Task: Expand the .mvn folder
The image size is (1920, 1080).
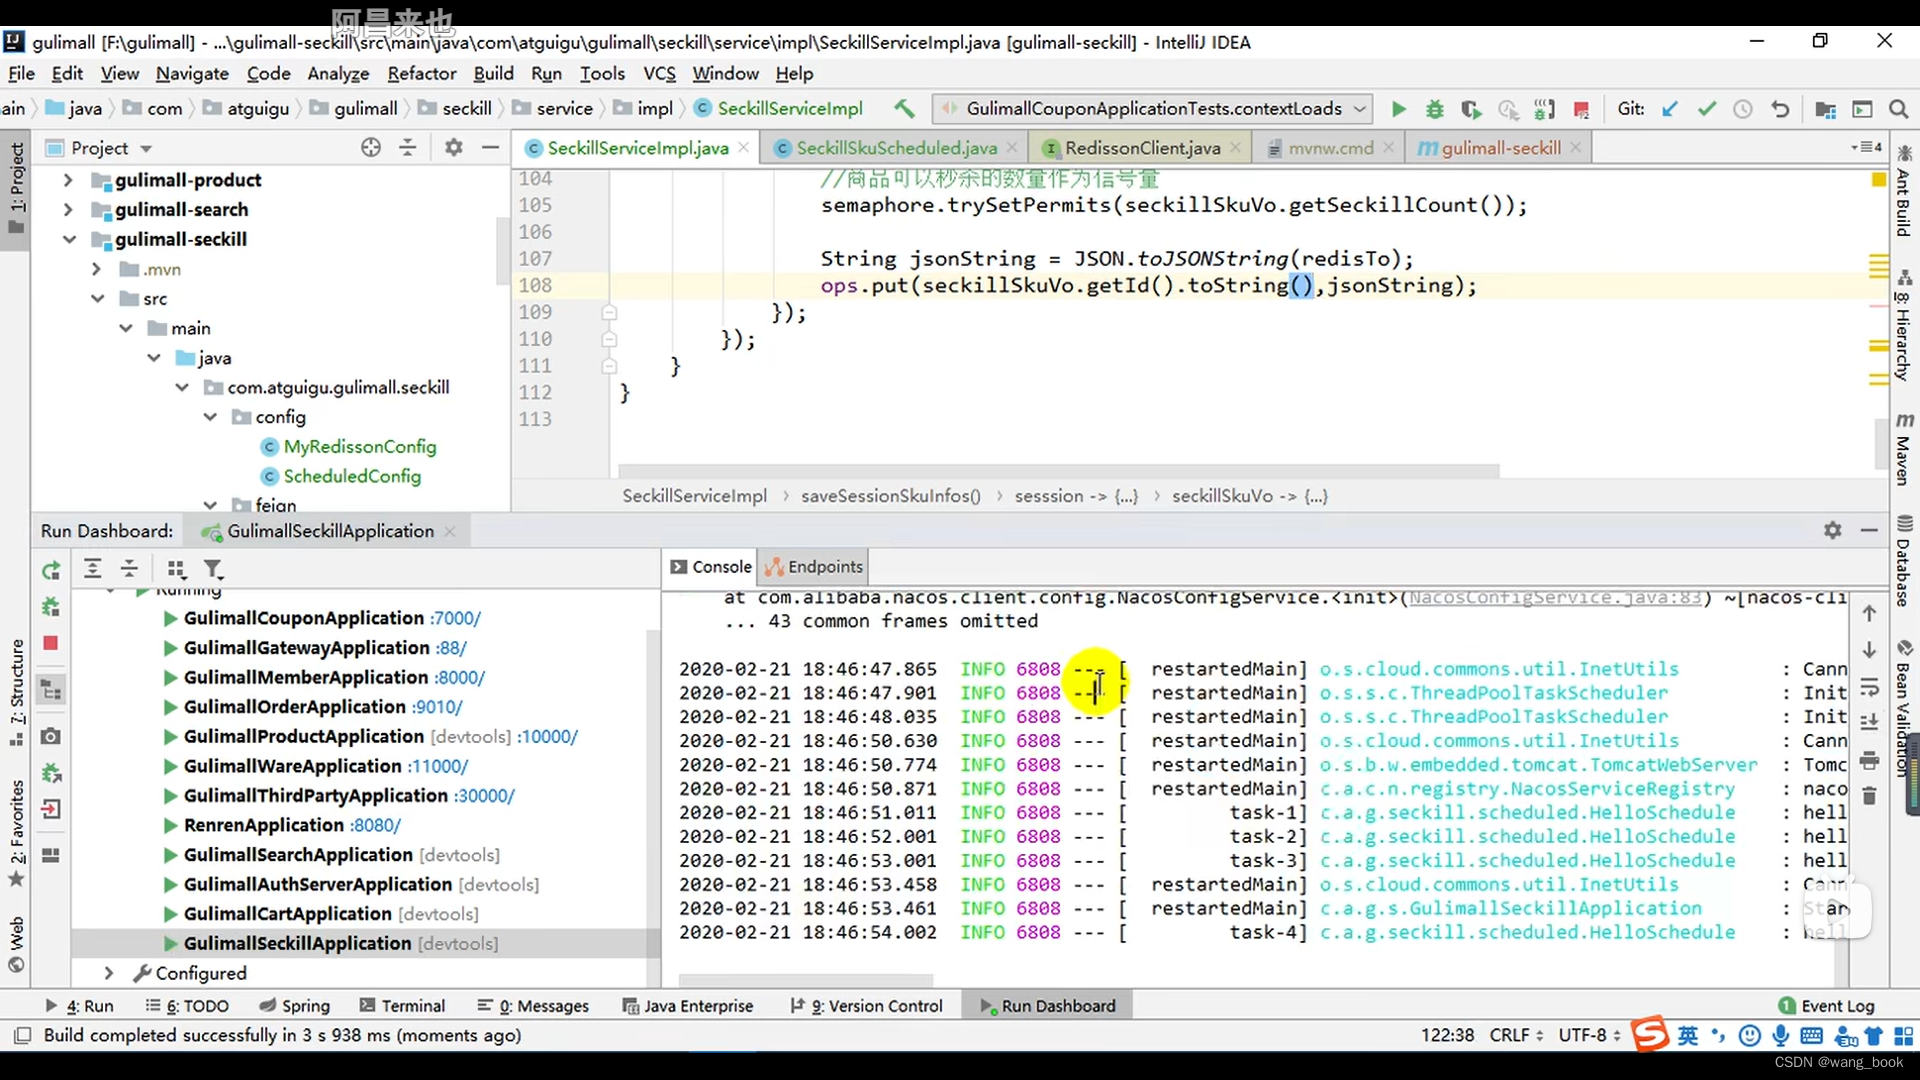Action: click(x=96, y=269)
